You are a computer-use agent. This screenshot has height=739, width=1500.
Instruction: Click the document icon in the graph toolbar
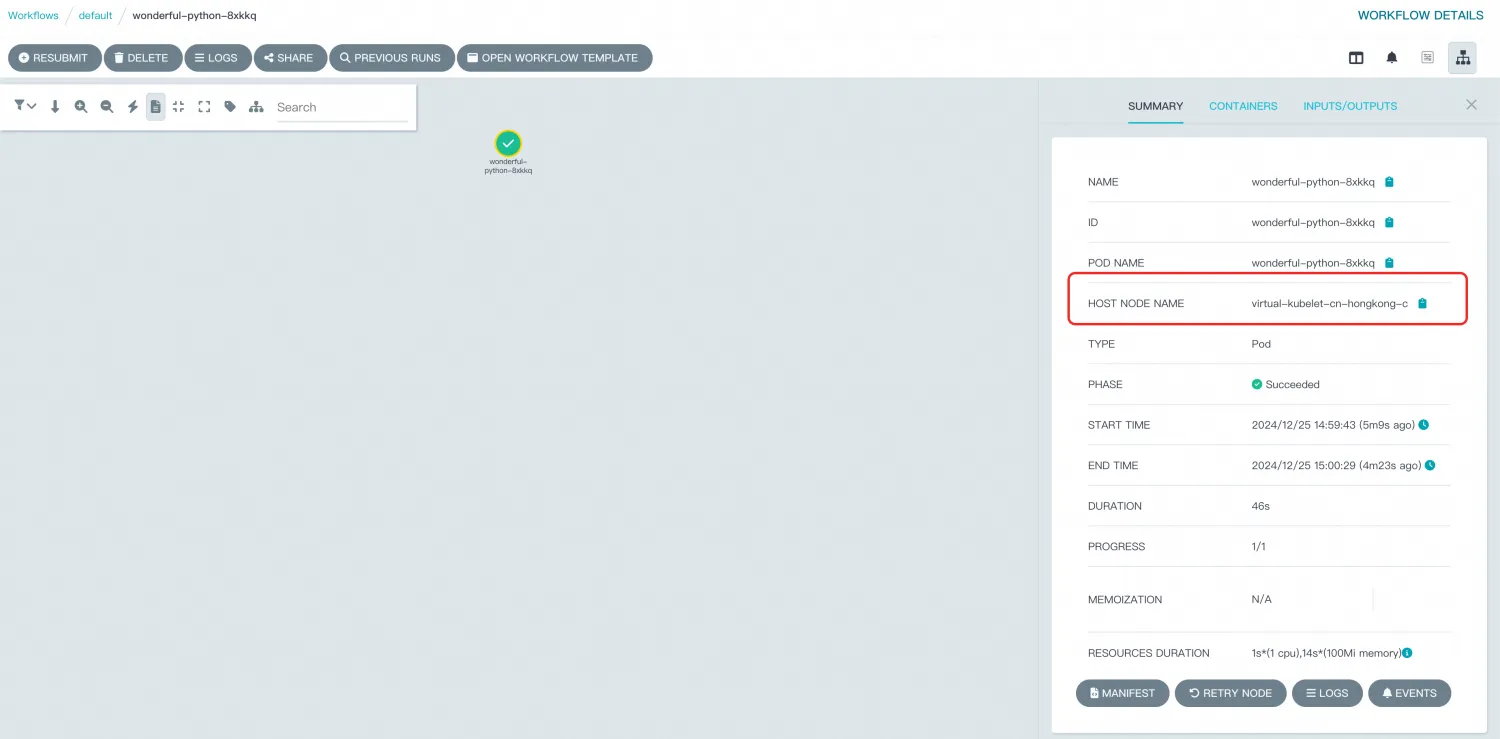point(155,105)
